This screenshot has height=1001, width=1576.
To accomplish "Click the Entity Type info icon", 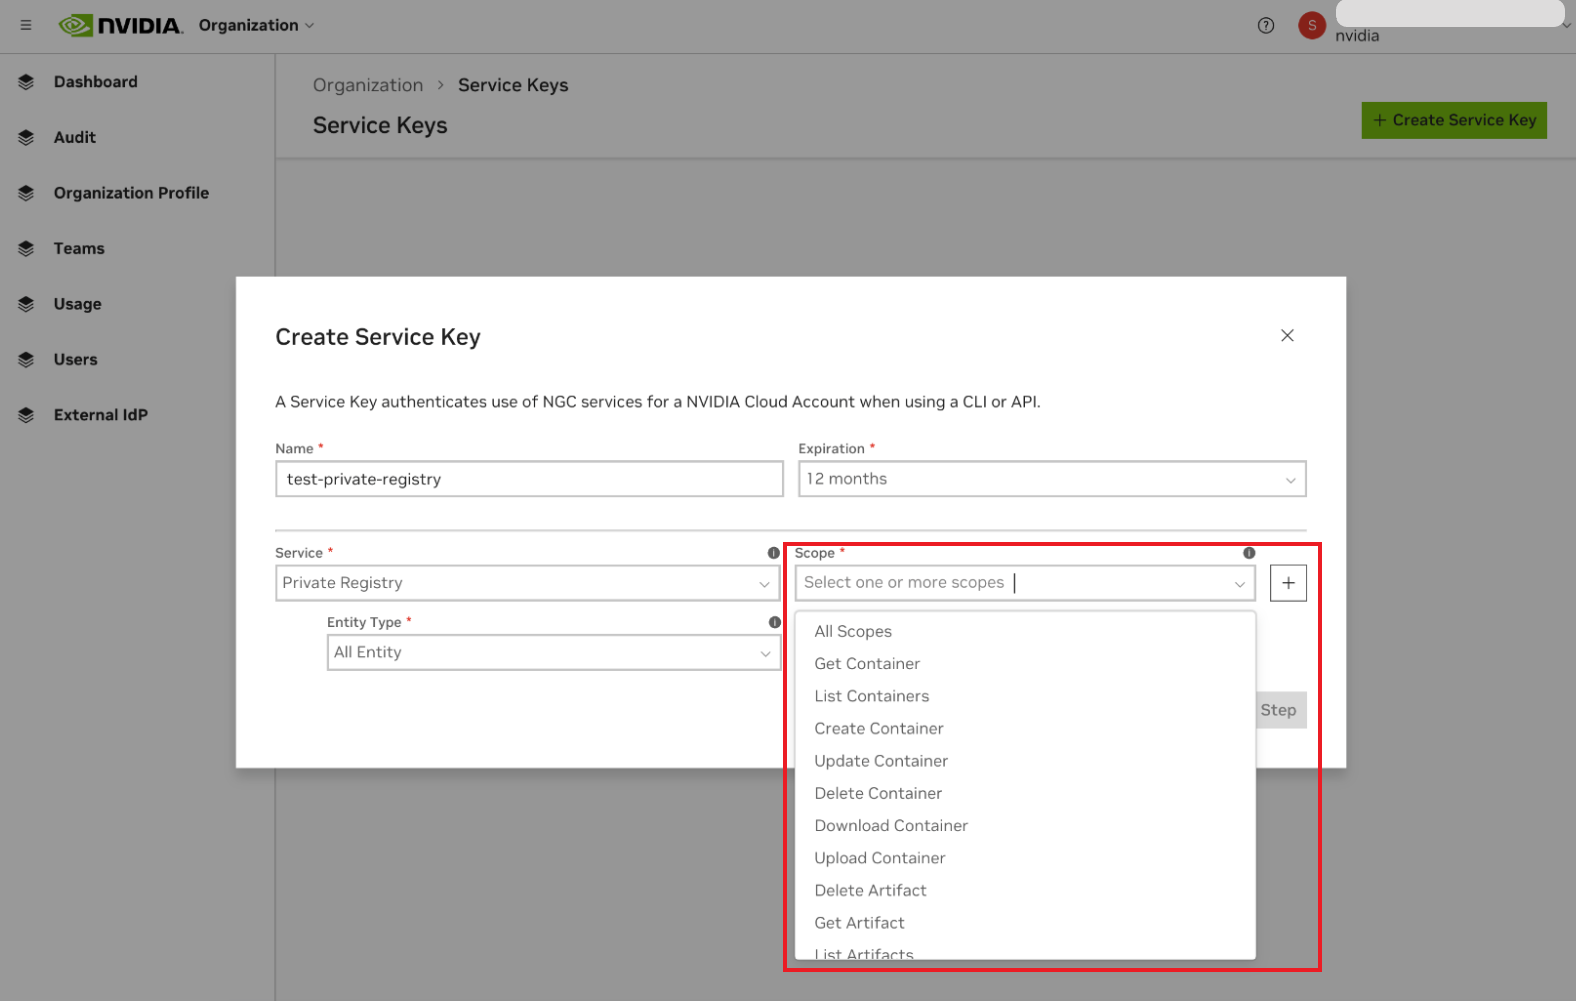I will point(774,622).
